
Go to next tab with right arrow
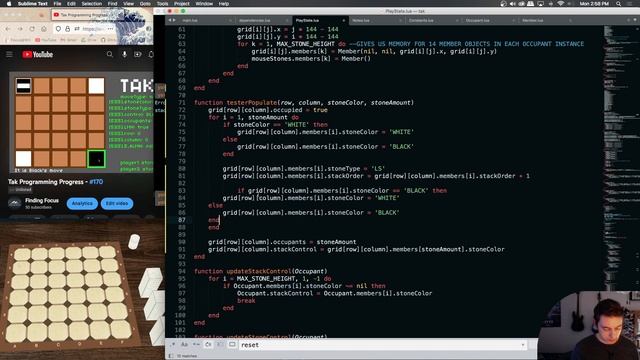pos(174,20)
